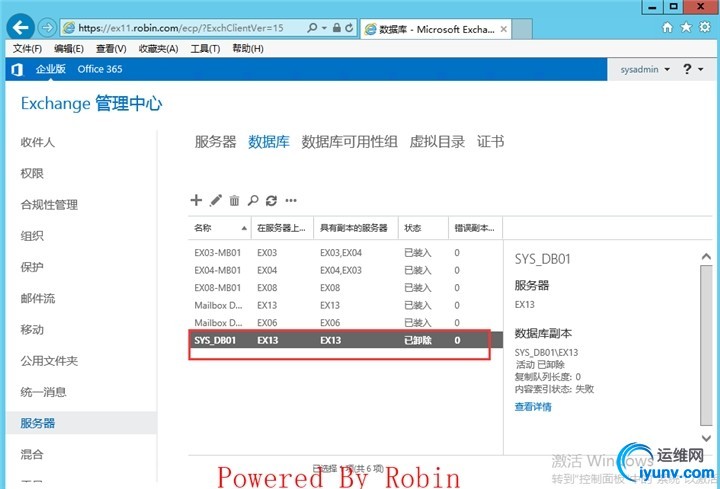Open the 编辑(E) menu
Image resolution: width=720 pixels, height=489 pixels.
pyautogui.click(x=69, y=49)
